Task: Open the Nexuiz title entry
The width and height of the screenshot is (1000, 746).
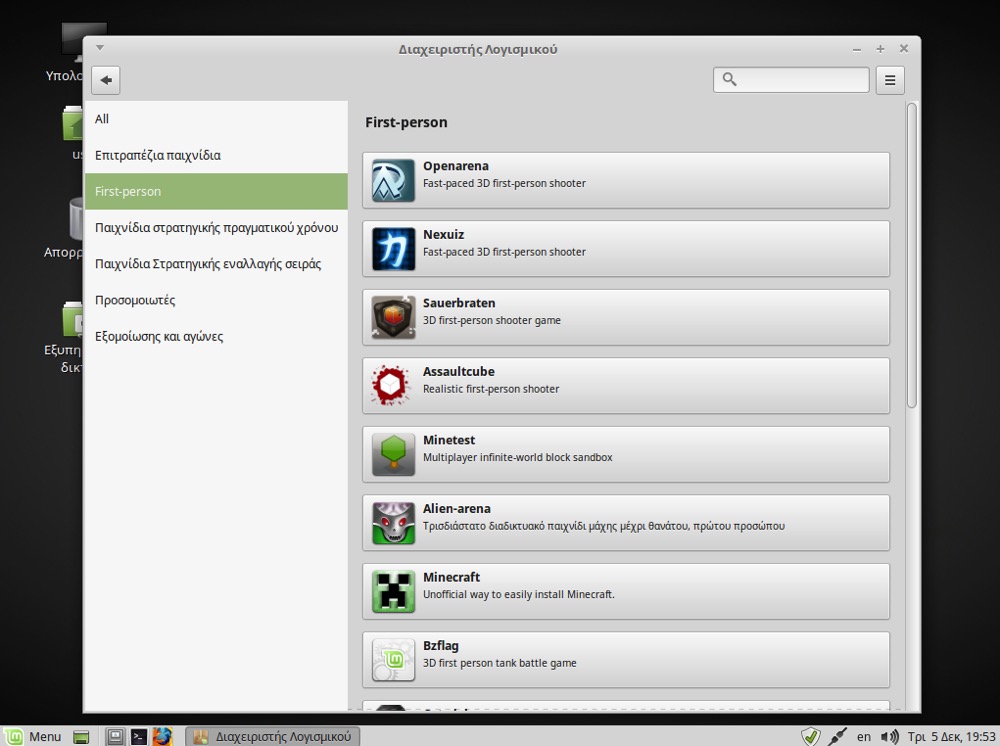Action: (443, 234)
